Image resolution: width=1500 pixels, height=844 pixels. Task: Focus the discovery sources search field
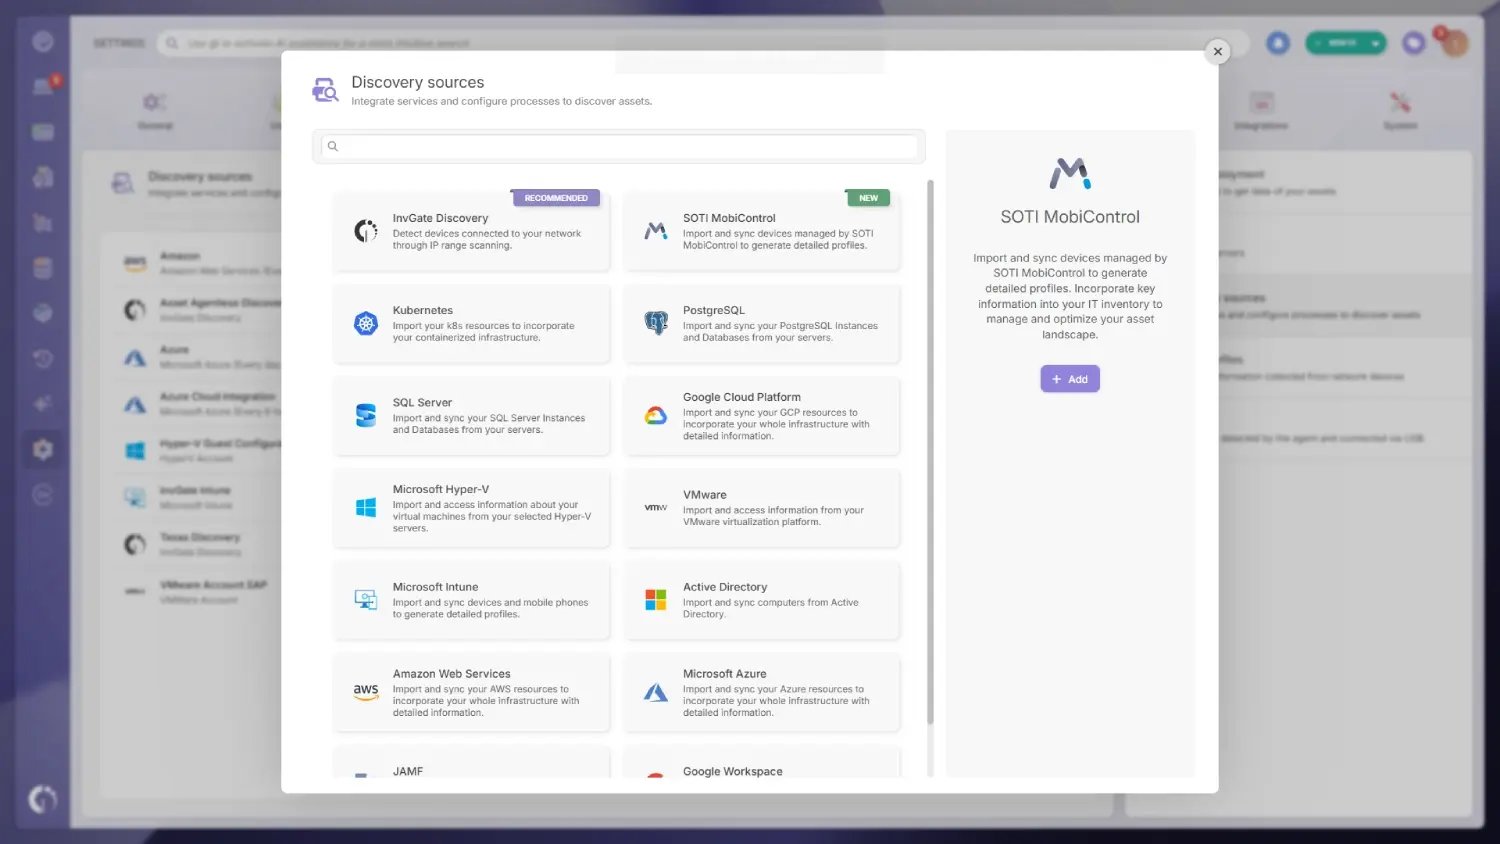(x=619, y=146)
